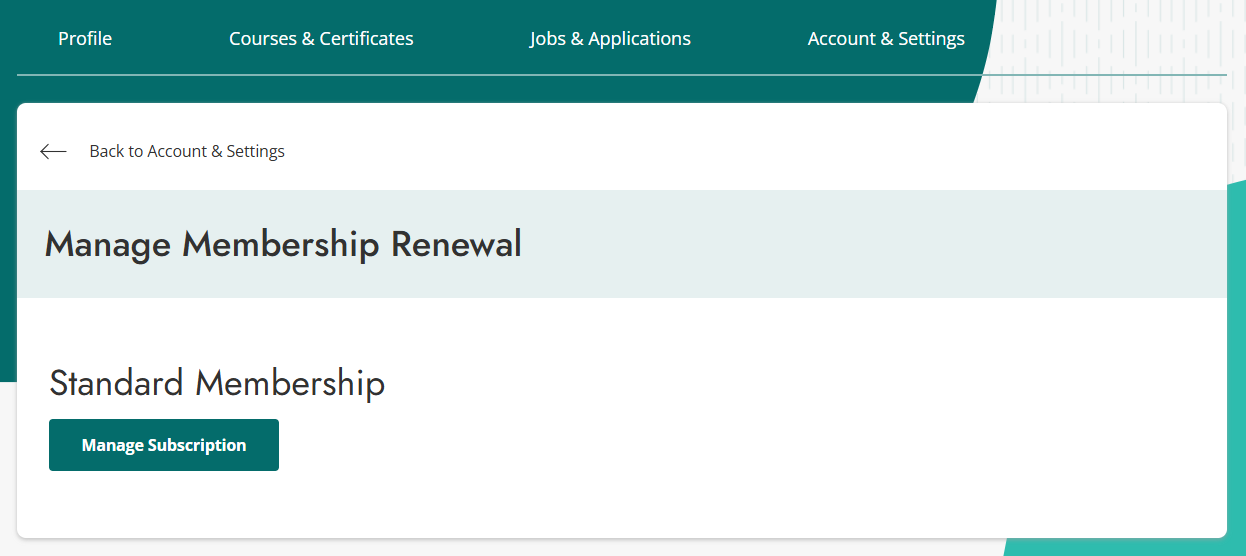
Task: Open the Jobs & Applications tab
Action: [610, 39]
